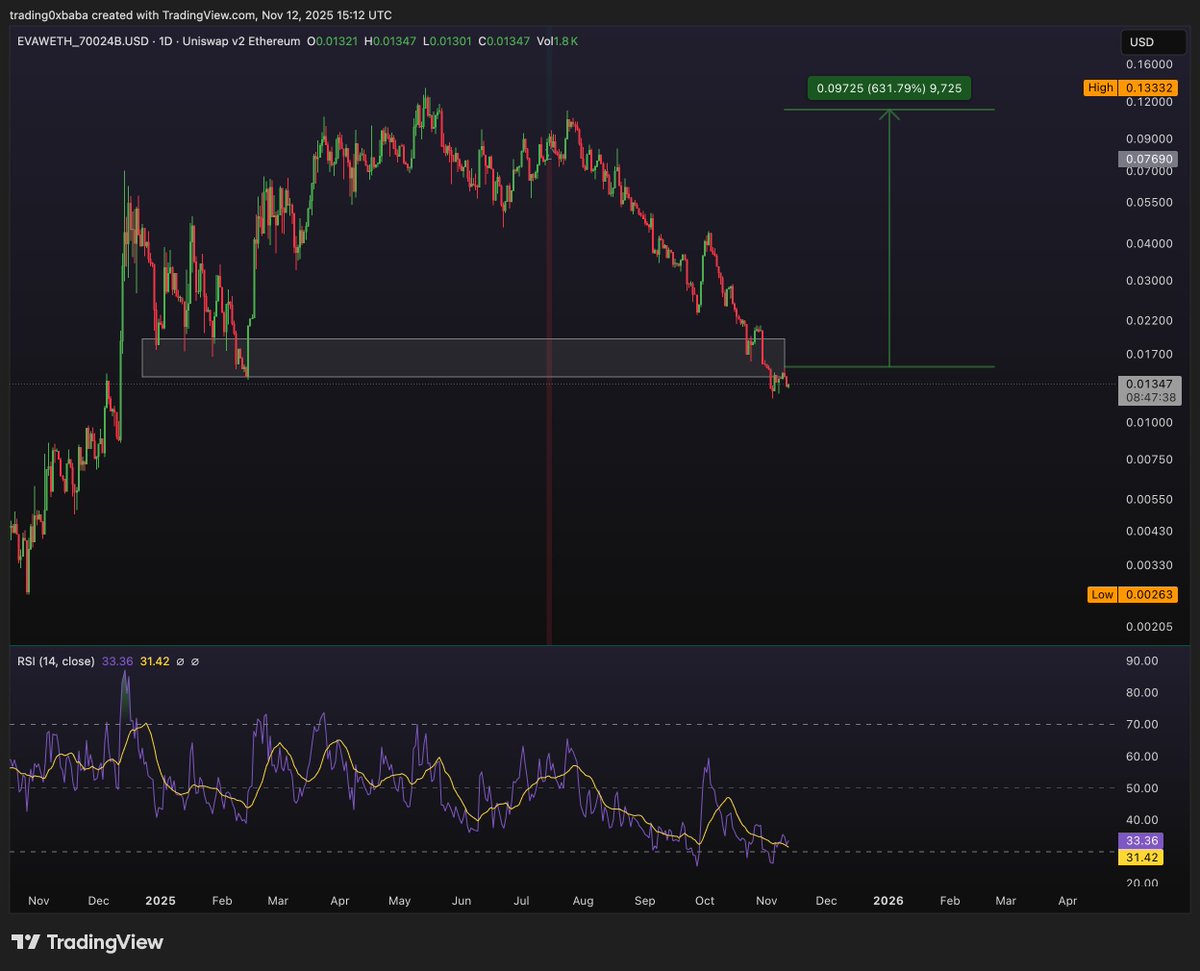Click the 2025 label on the time axis
Viewport: 1200px width, 971px height.
(160, 900)
